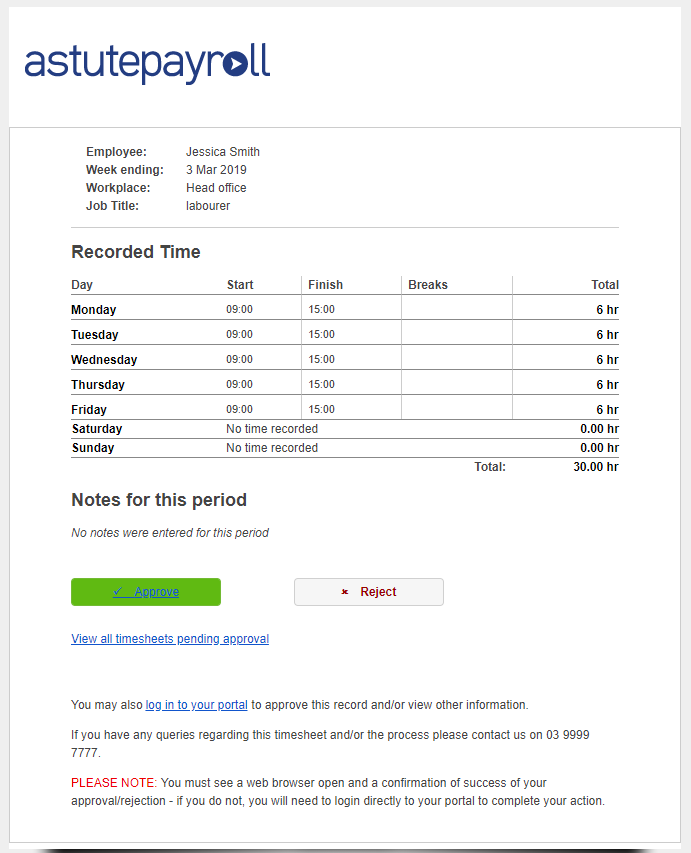The height and width of the screenshot is (853, 691).
Task: Select the Breaks column header
Action: point(428,284)
